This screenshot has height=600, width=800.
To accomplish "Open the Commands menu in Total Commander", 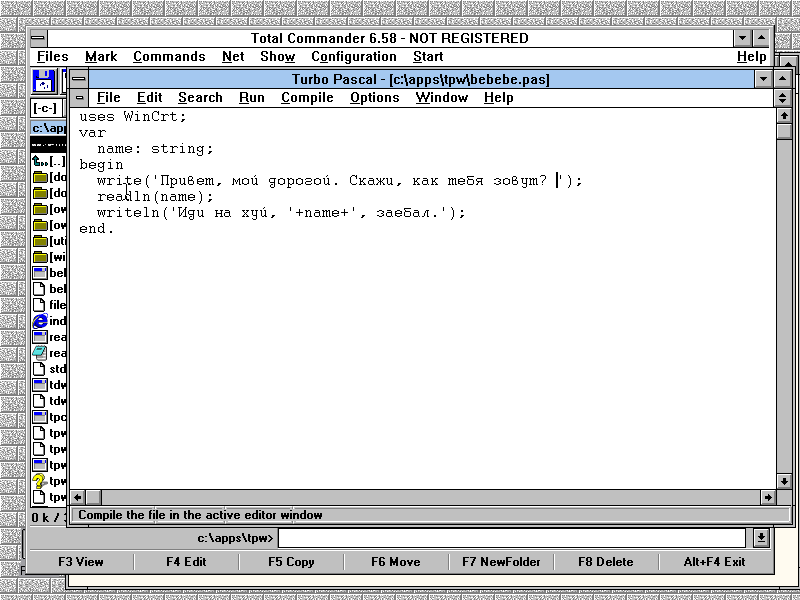I will (x=169, y=57).
